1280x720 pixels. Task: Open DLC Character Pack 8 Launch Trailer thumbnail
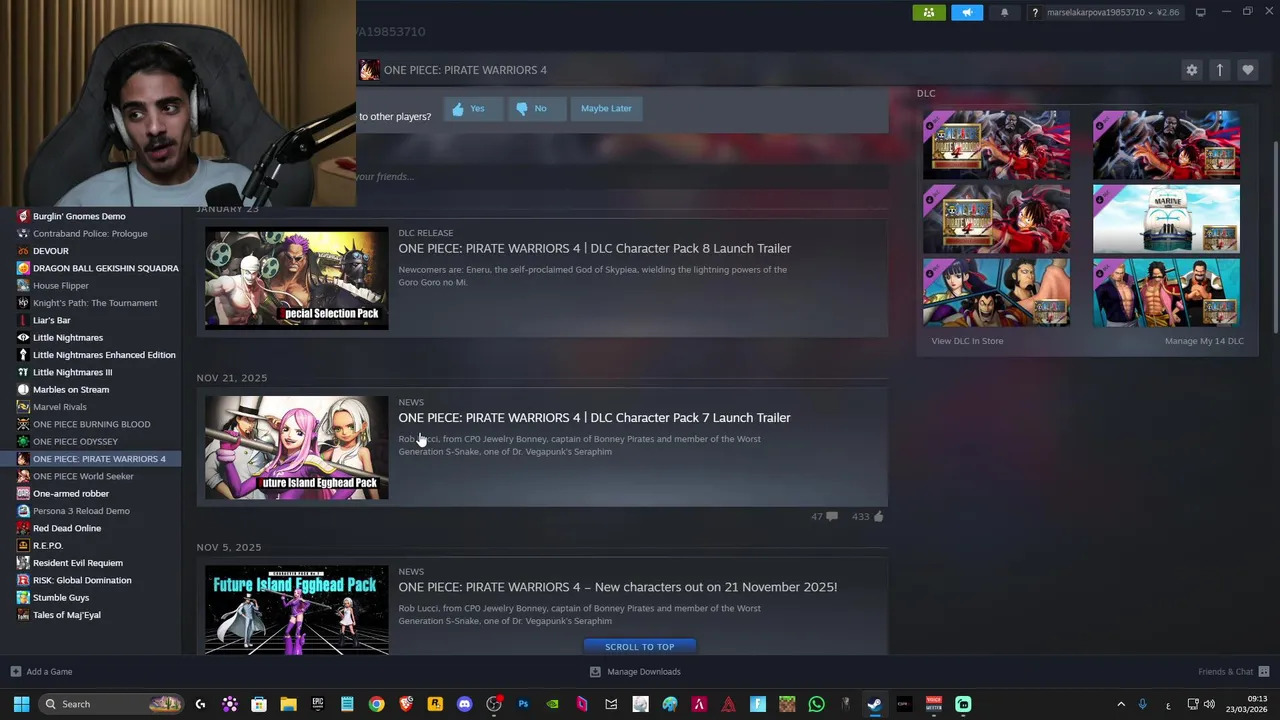pyautogui.click(x=297, y=278)
